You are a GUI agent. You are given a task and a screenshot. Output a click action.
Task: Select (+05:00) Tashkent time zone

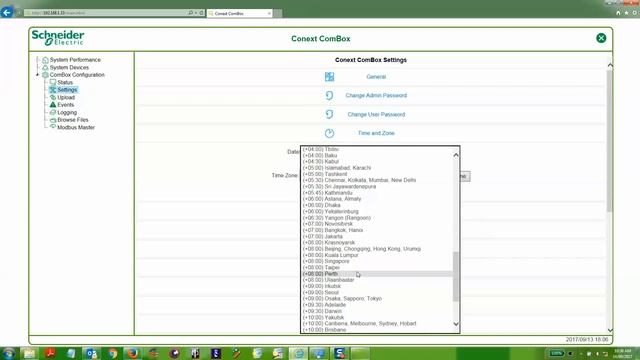377,174
